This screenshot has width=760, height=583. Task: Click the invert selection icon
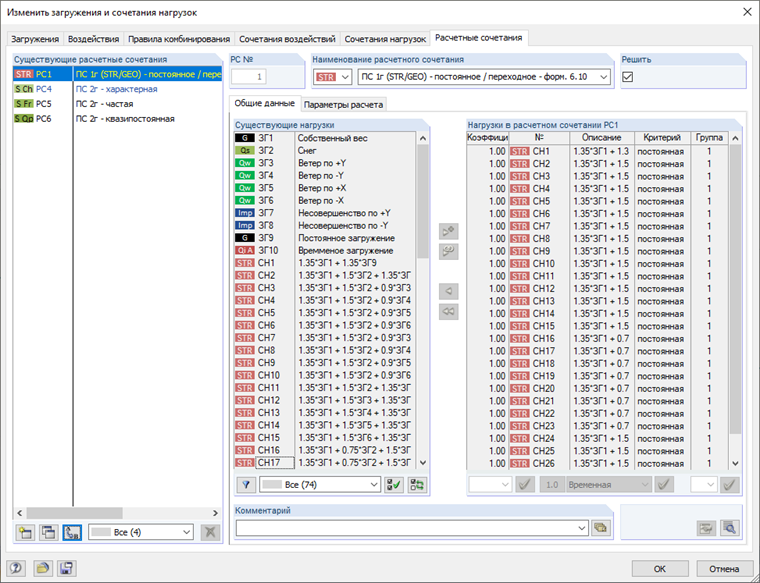pyautogui.click(x=417, y=485)
